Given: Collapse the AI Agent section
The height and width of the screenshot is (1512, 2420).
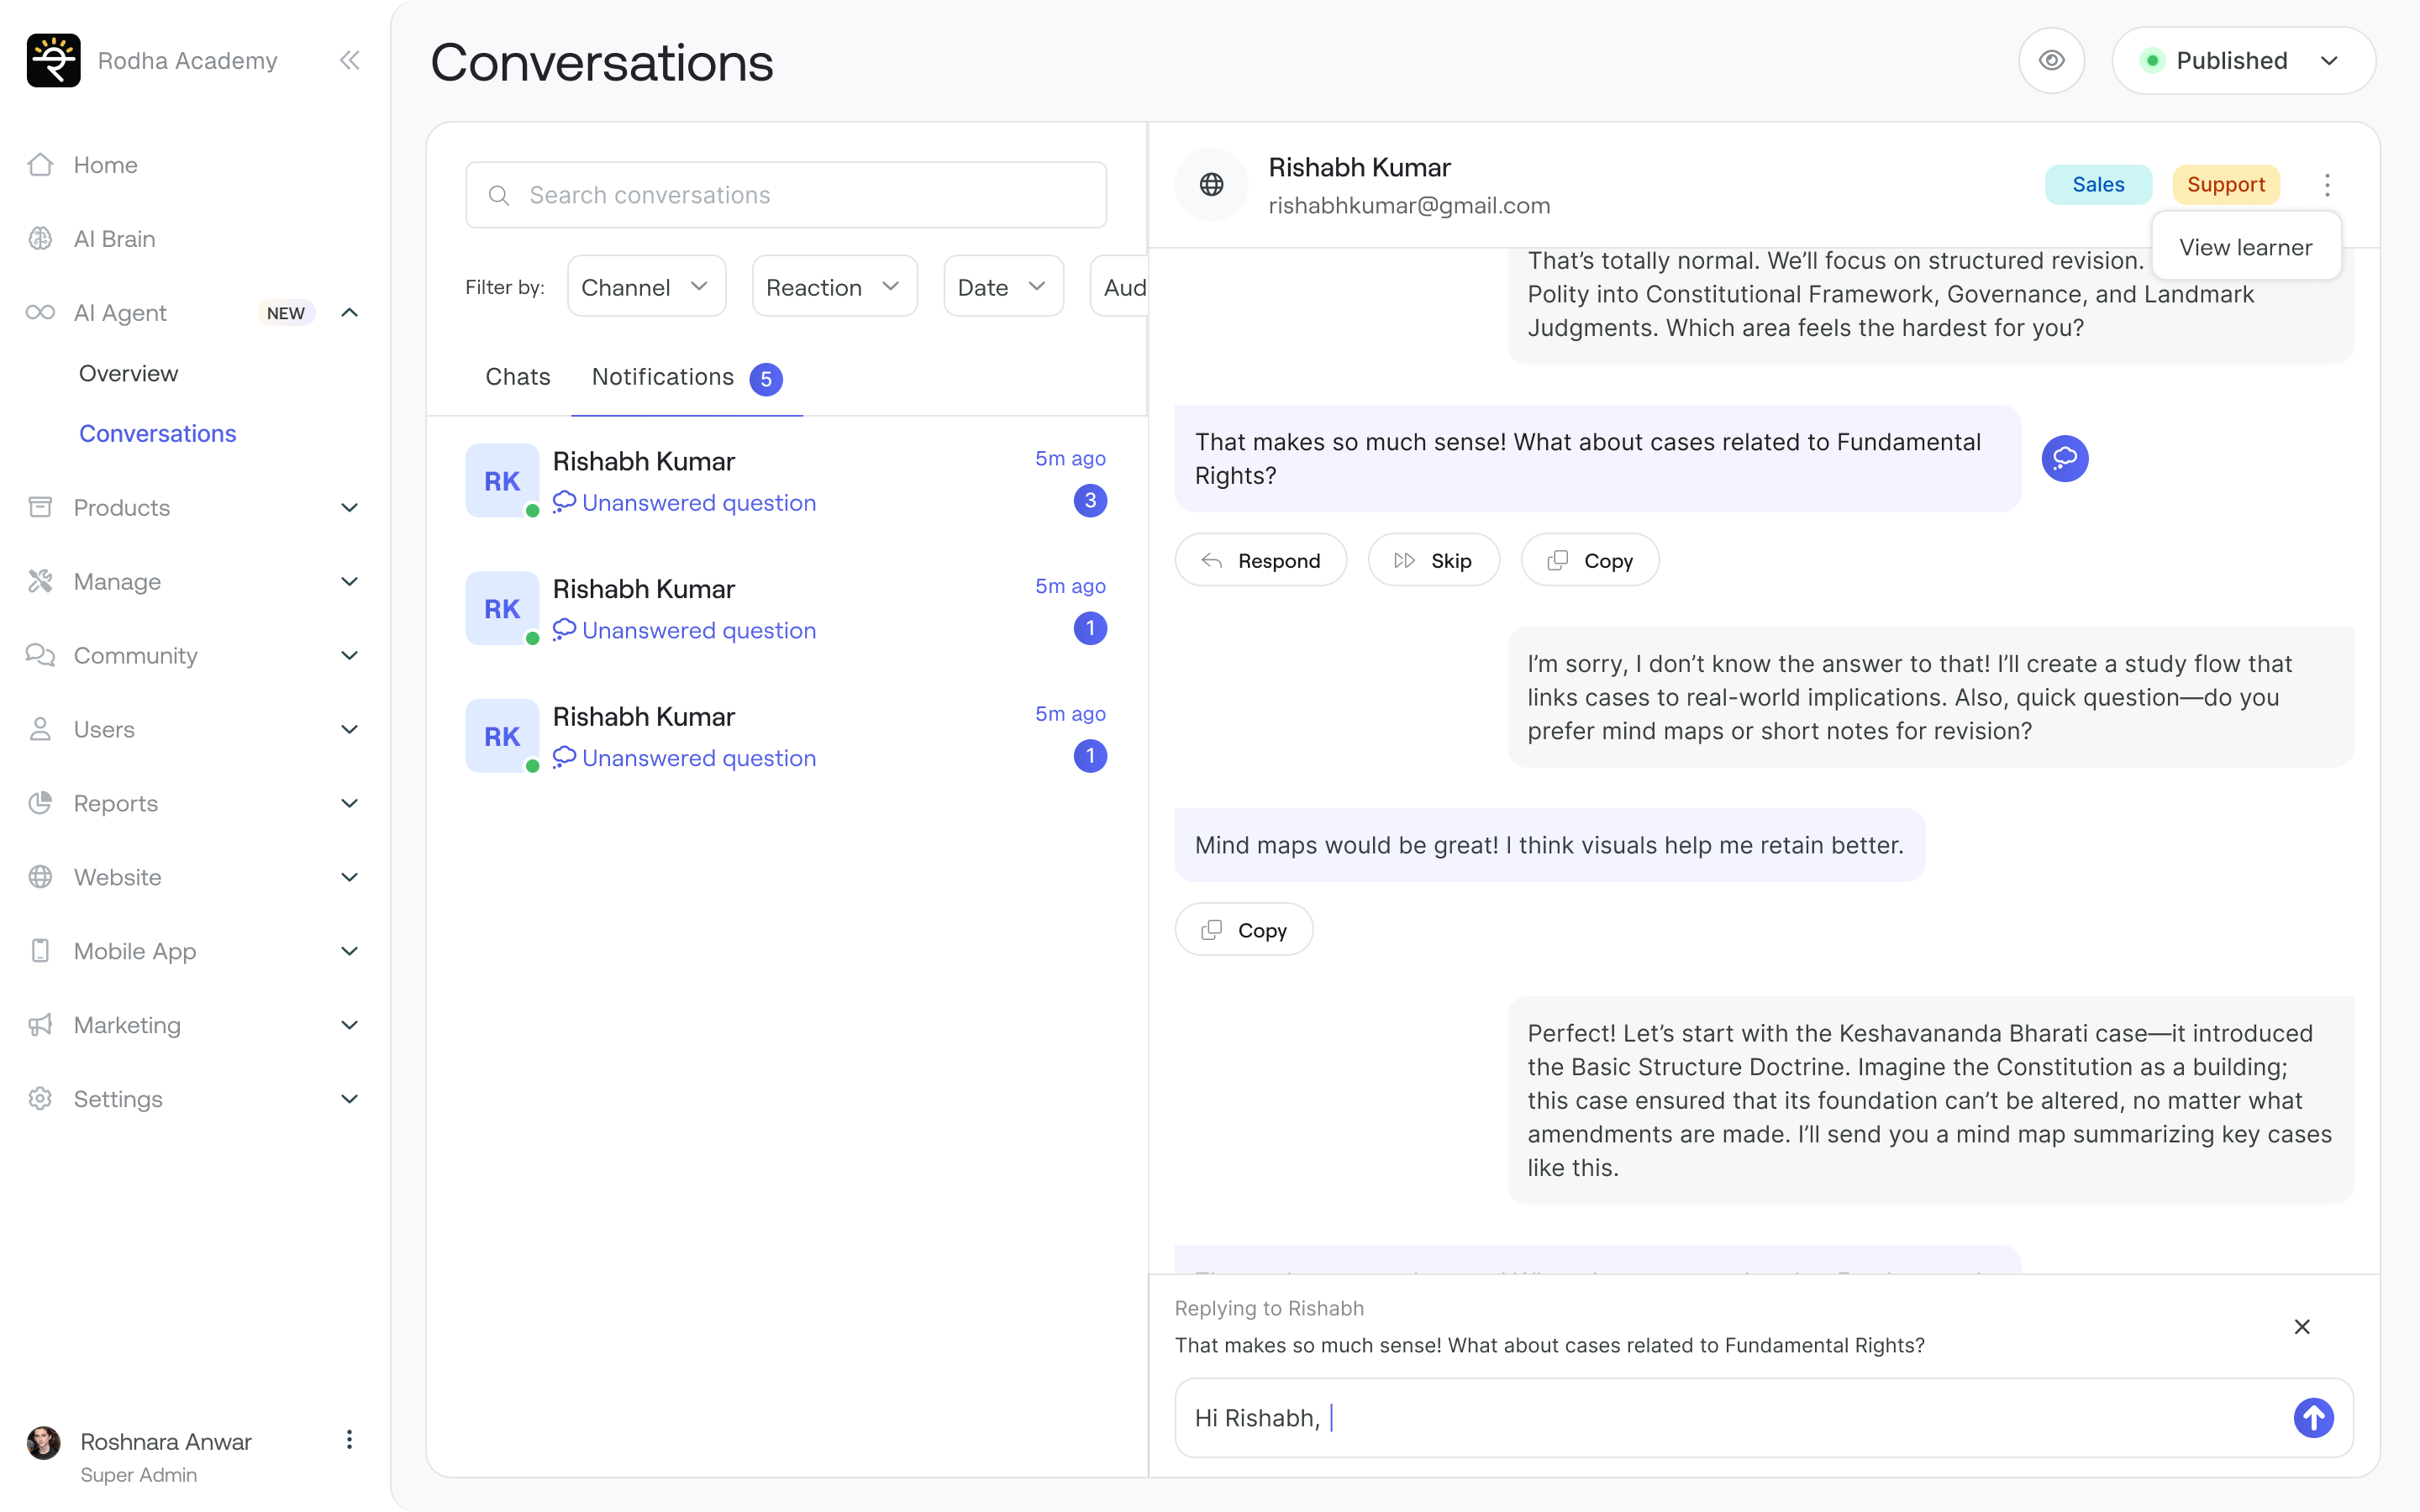Looking at the screenshot, I should tap(349, 313).
